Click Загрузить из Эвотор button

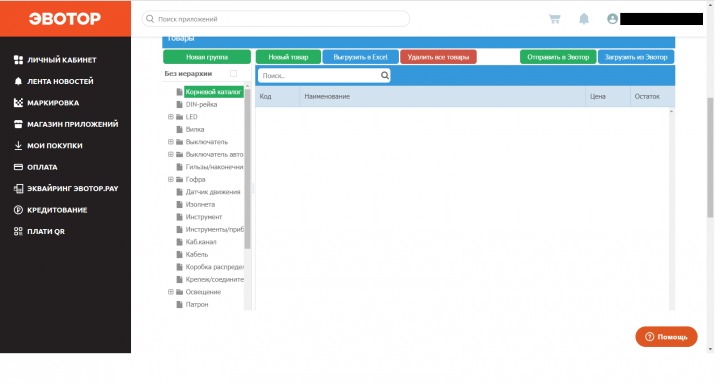pyautogui.click(x=636, y=57)
